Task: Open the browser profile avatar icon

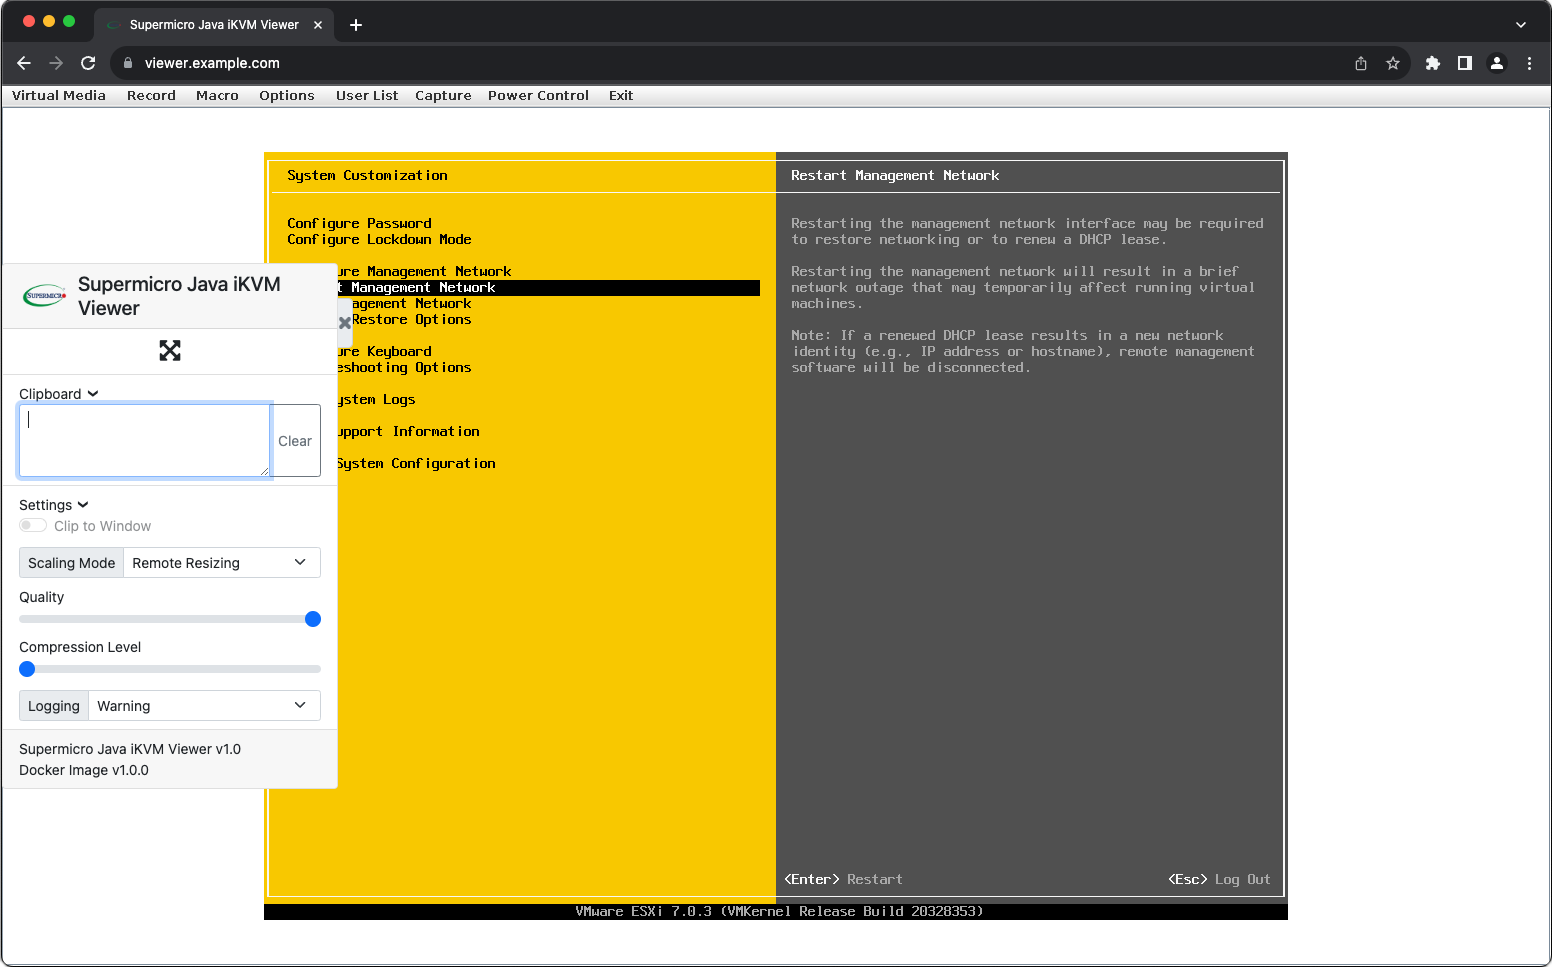Action: pos(1496,63)
